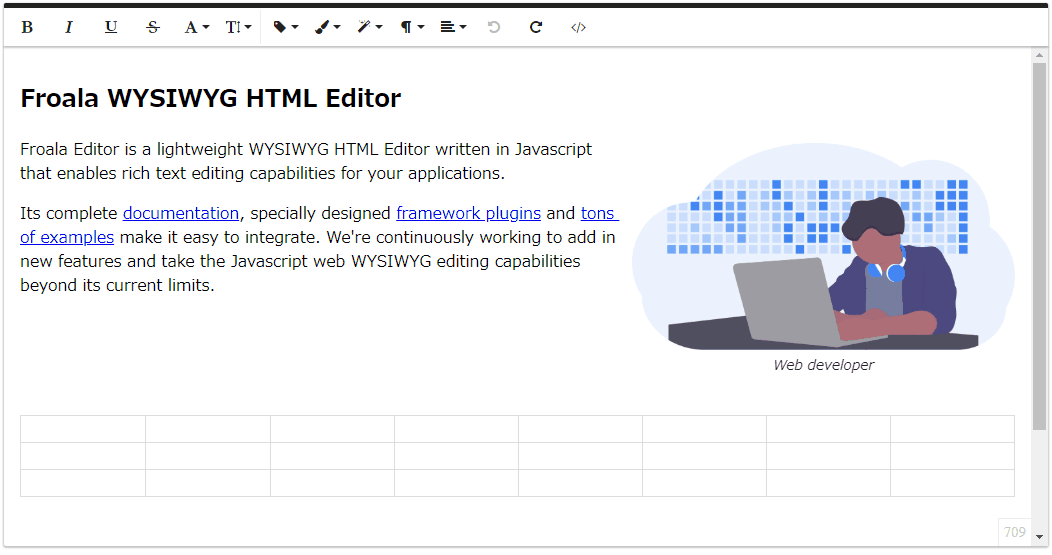Place cursor in the Froala WYSIWYG HTML Editor heading
This screenshot has height=555, width=1052.
click(x=210, y=98)
